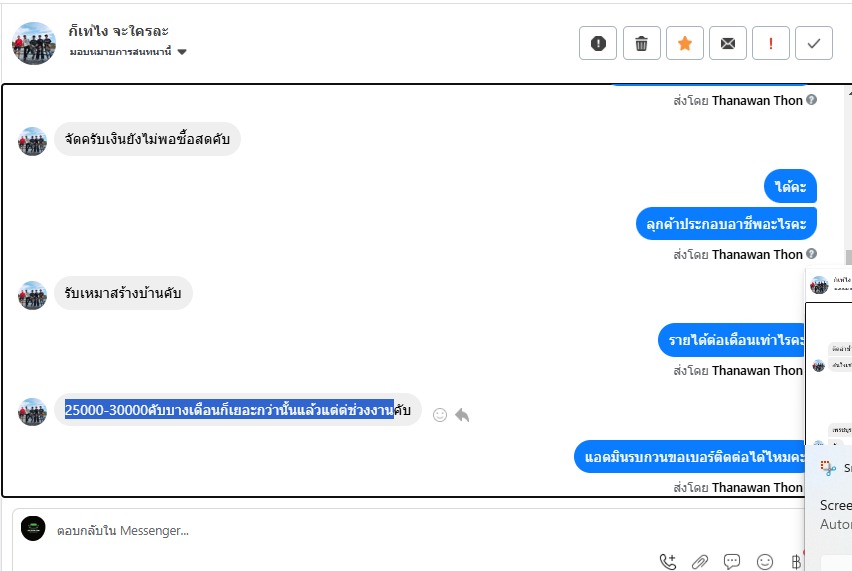
Task: Click the react emoji icon beside message
Action: (x=440, y=415)
